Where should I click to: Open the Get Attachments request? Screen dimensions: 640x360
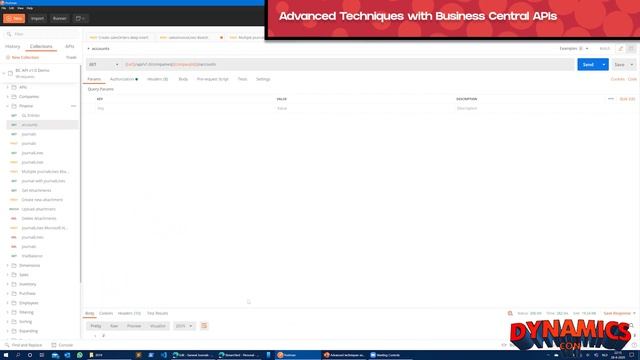36,191
